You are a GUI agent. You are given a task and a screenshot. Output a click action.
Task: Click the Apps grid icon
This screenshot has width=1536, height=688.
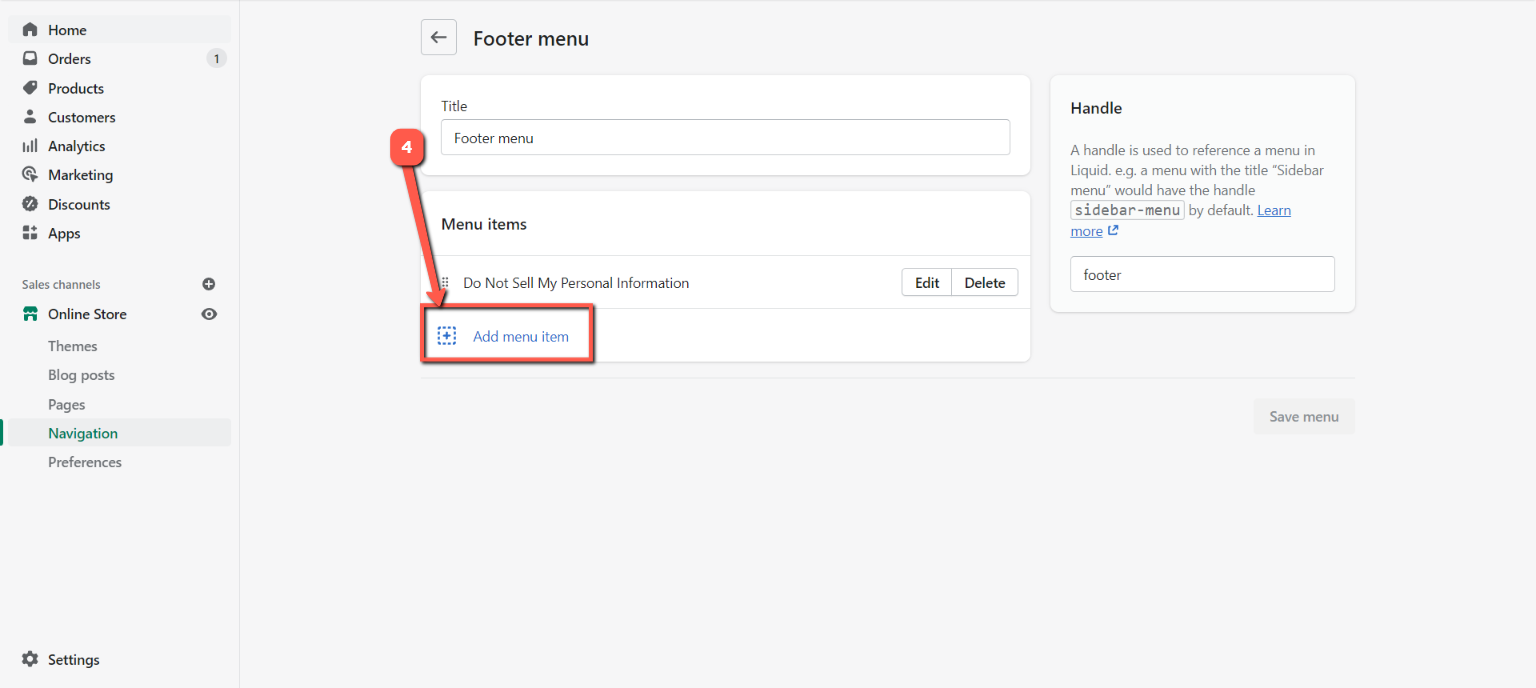30,233
